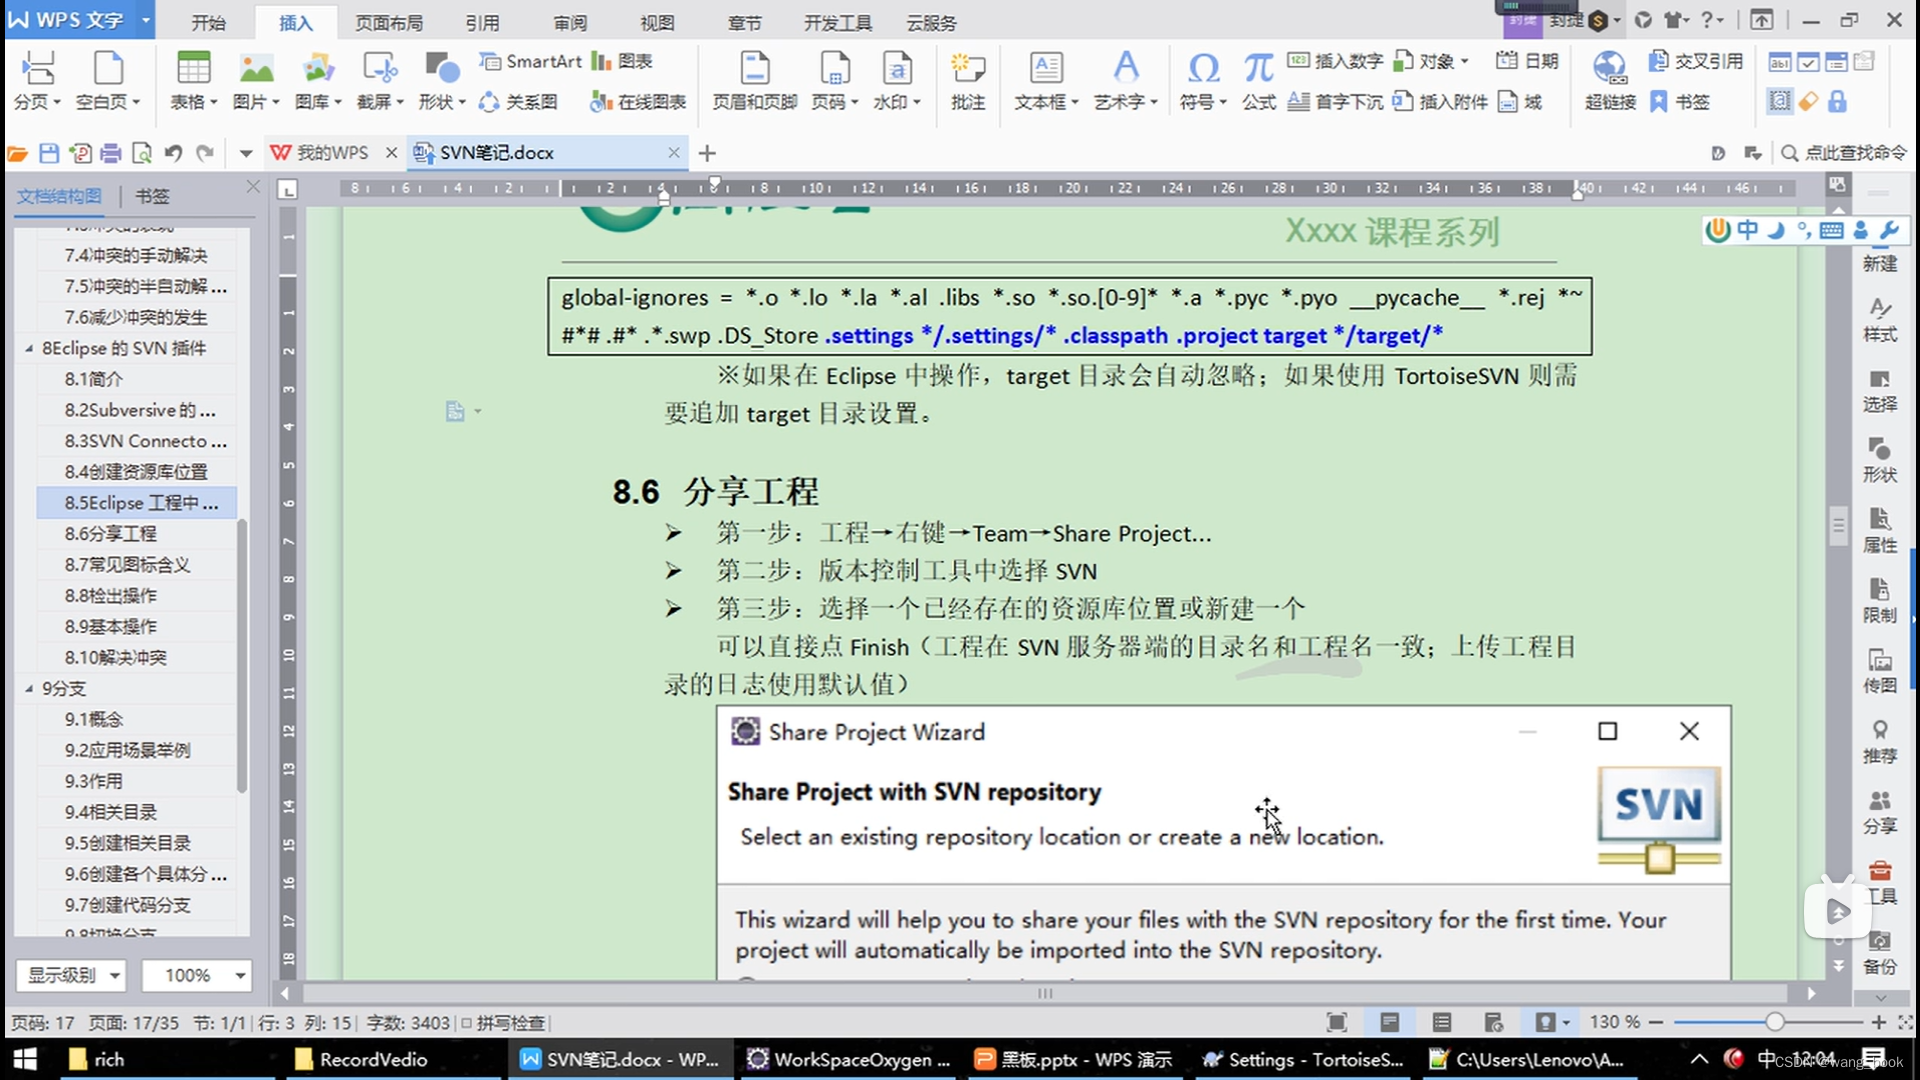Switch to the 页面布局 ribbon tab
The height and width of the screenshot is (1080, 1920).
click(389, 23)
